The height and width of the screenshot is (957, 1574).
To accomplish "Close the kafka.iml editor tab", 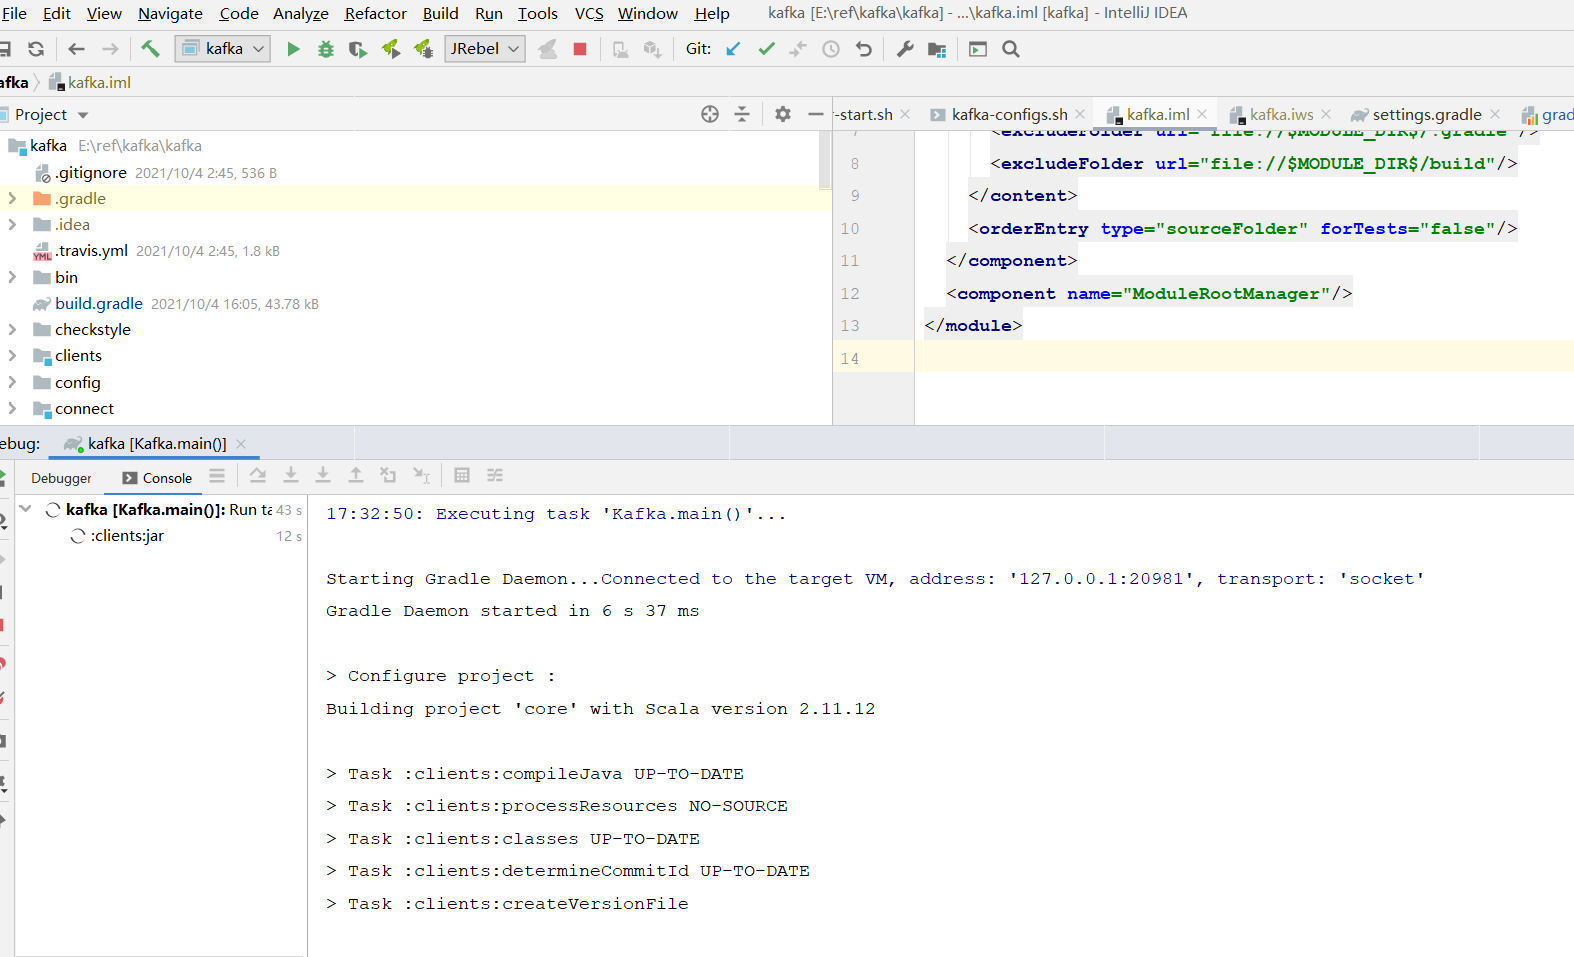I will coord(1202,114).
